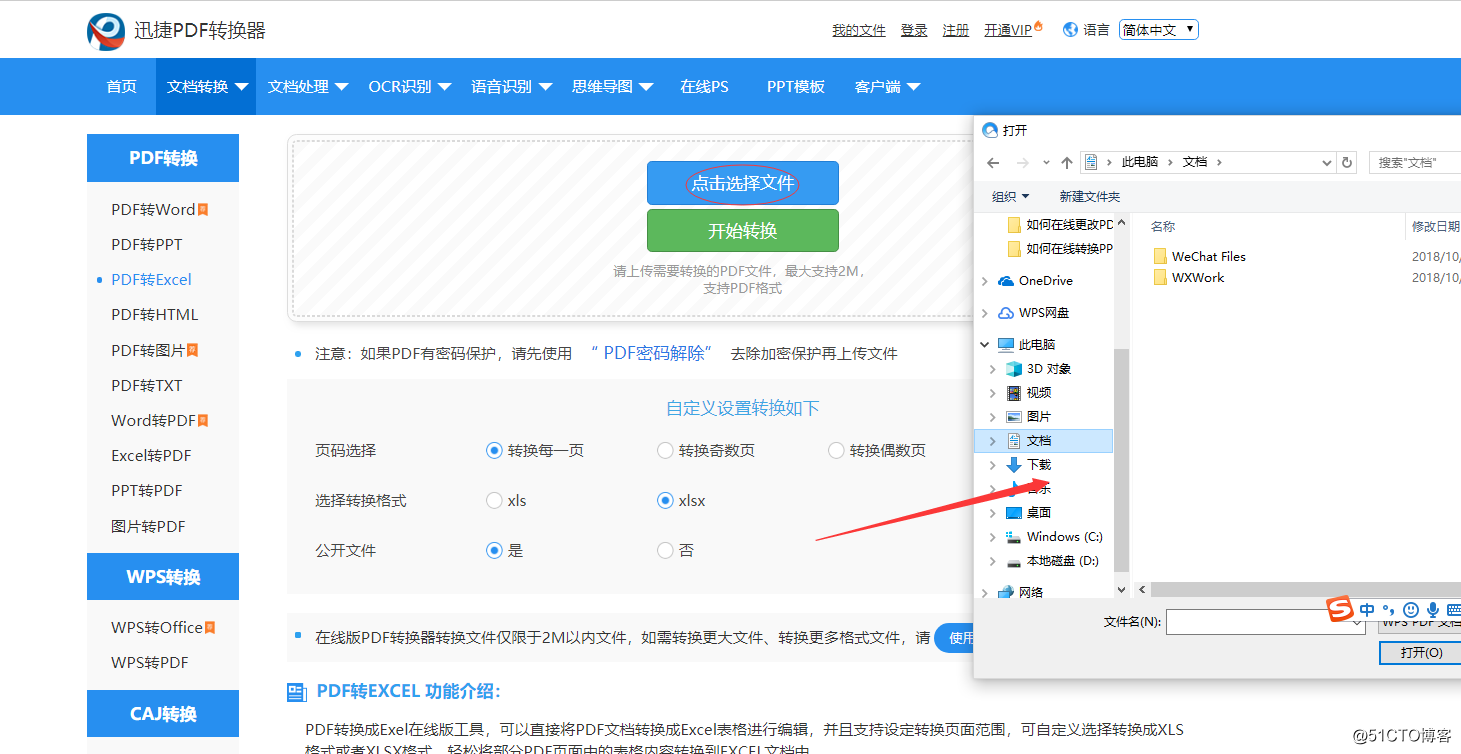Click the 注册 link
The image size is (1461, 754).
click(956, 31)
